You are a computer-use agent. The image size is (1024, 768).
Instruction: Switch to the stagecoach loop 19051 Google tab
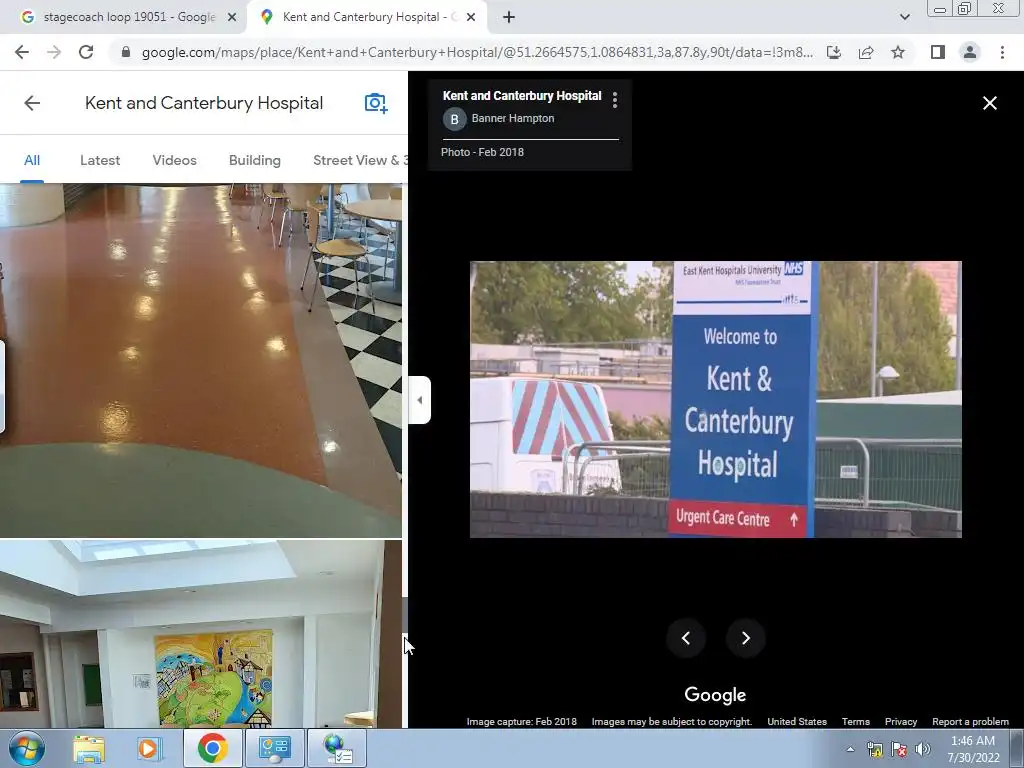point(129,17)
